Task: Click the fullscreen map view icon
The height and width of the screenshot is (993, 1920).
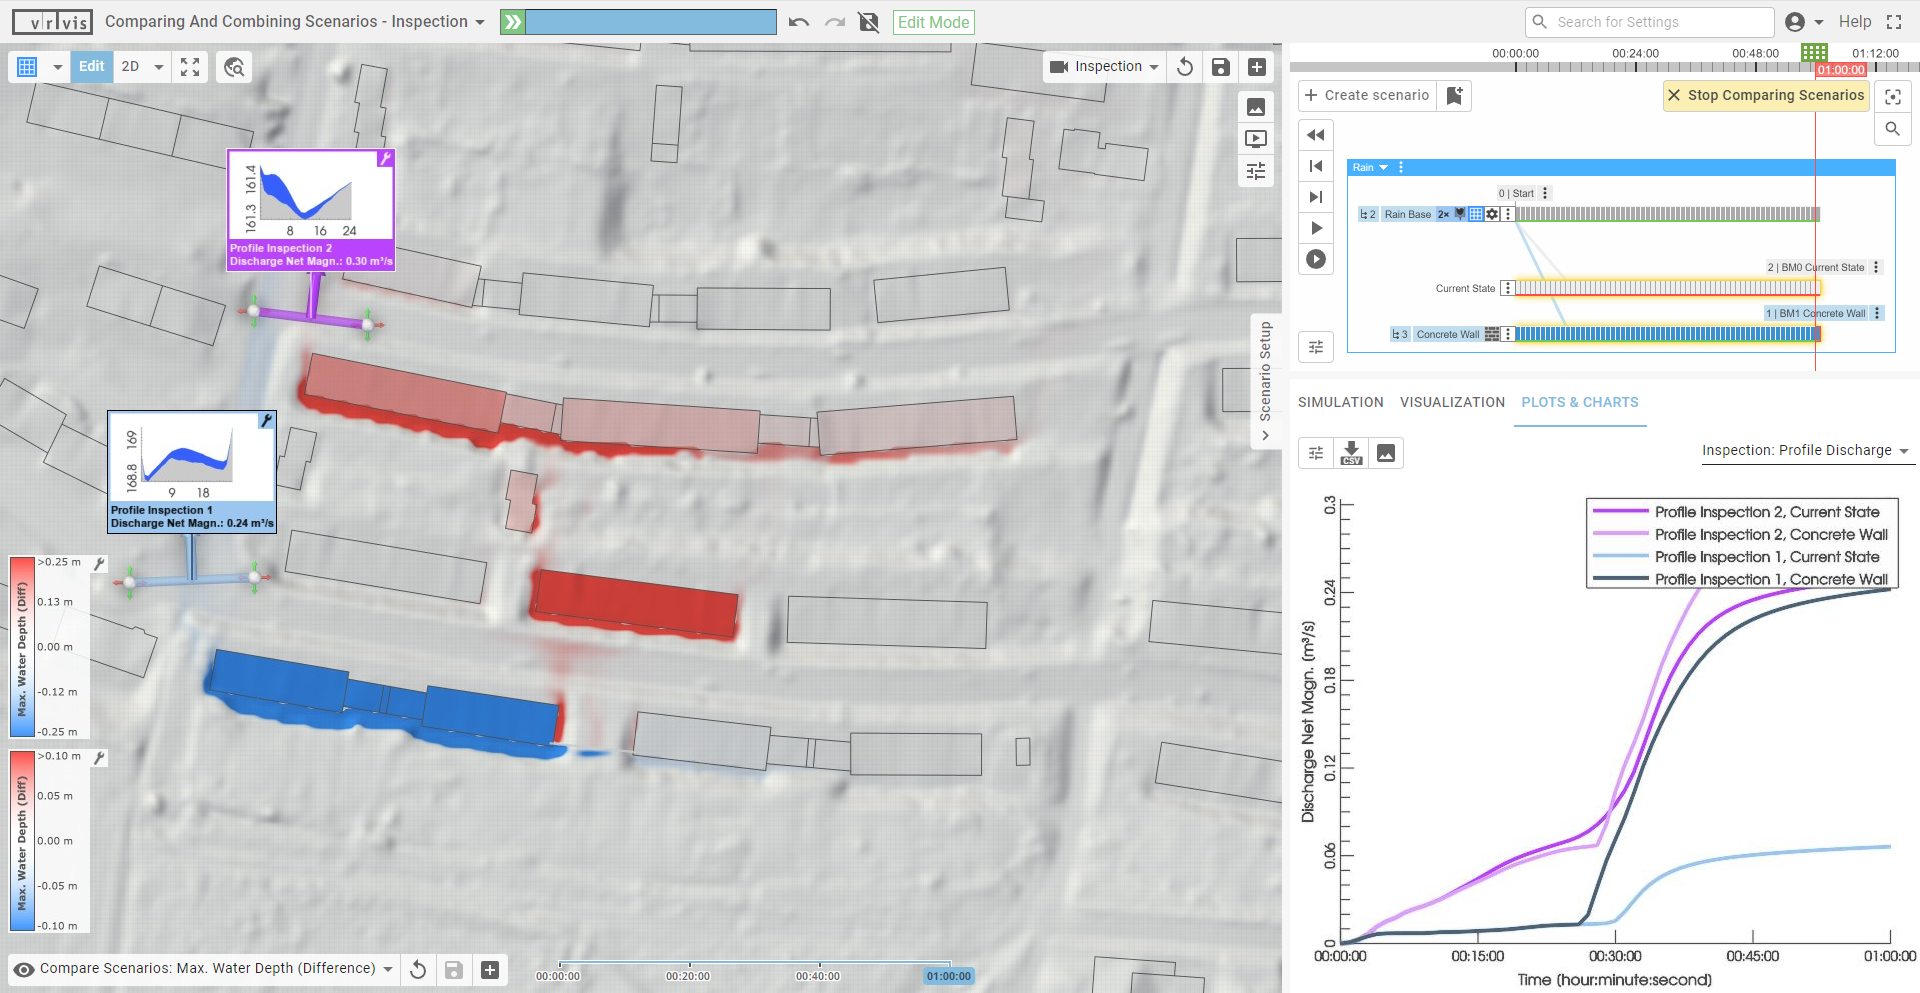Action: (x=190, y=67)
